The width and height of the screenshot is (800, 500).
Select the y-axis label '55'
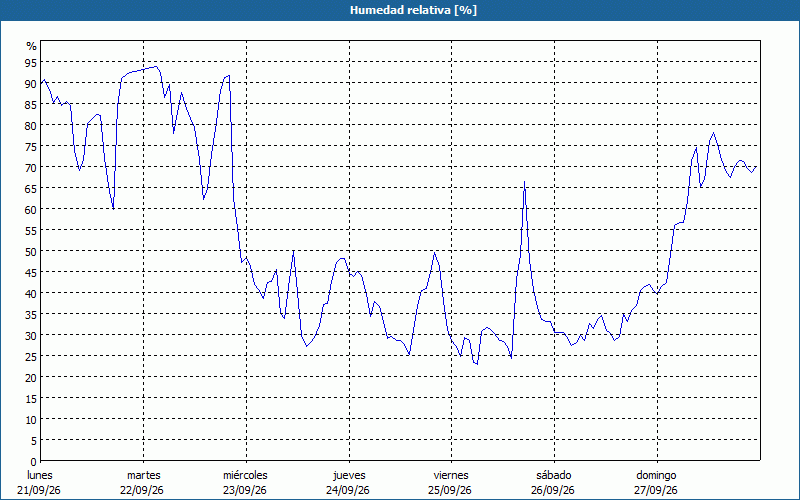(31, 231)
